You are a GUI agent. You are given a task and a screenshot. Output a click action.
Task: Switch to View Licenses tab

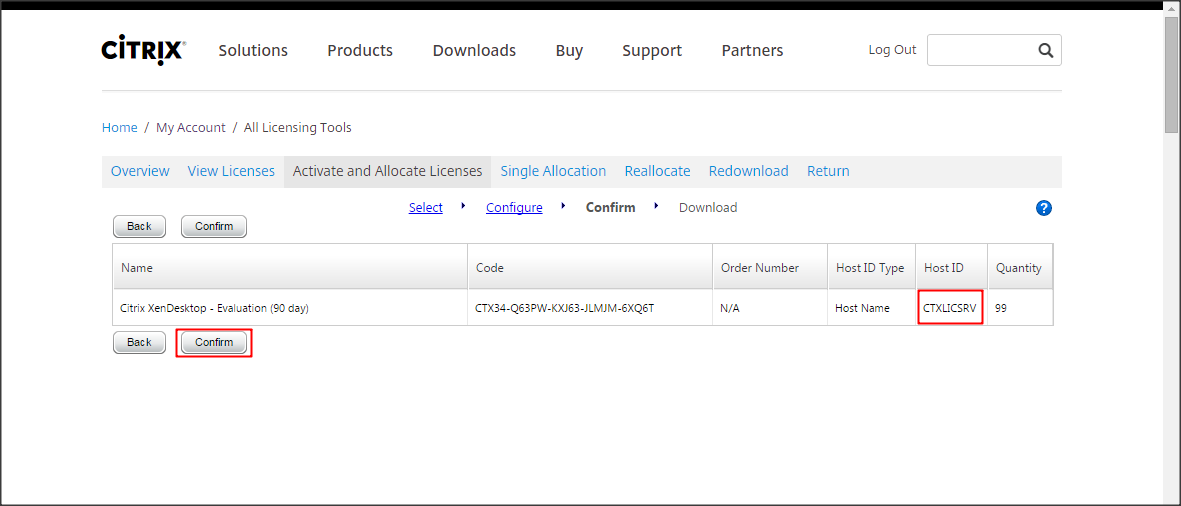coord(231,171)
